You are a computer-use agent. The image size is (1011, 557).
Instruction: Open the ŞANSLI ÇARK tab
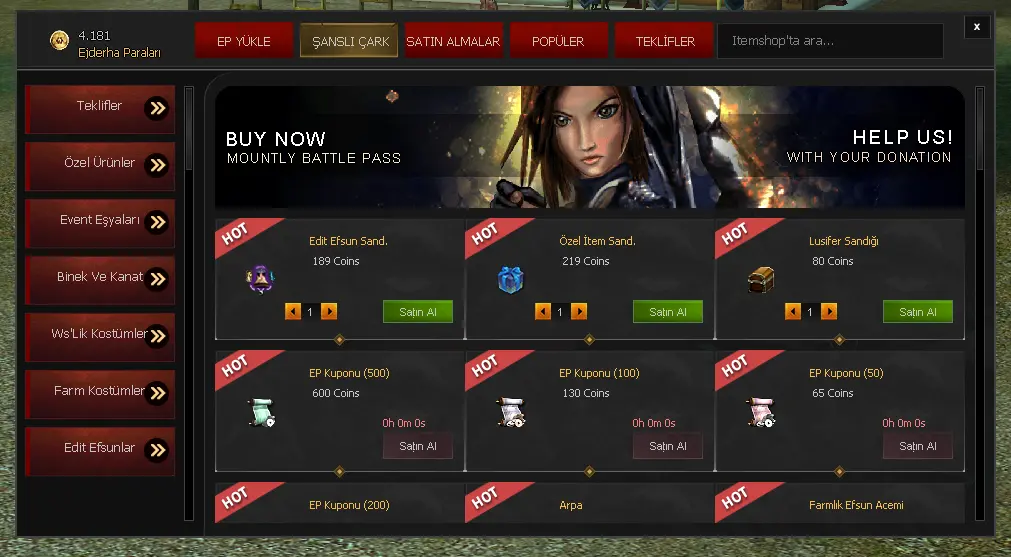point(349,41)
